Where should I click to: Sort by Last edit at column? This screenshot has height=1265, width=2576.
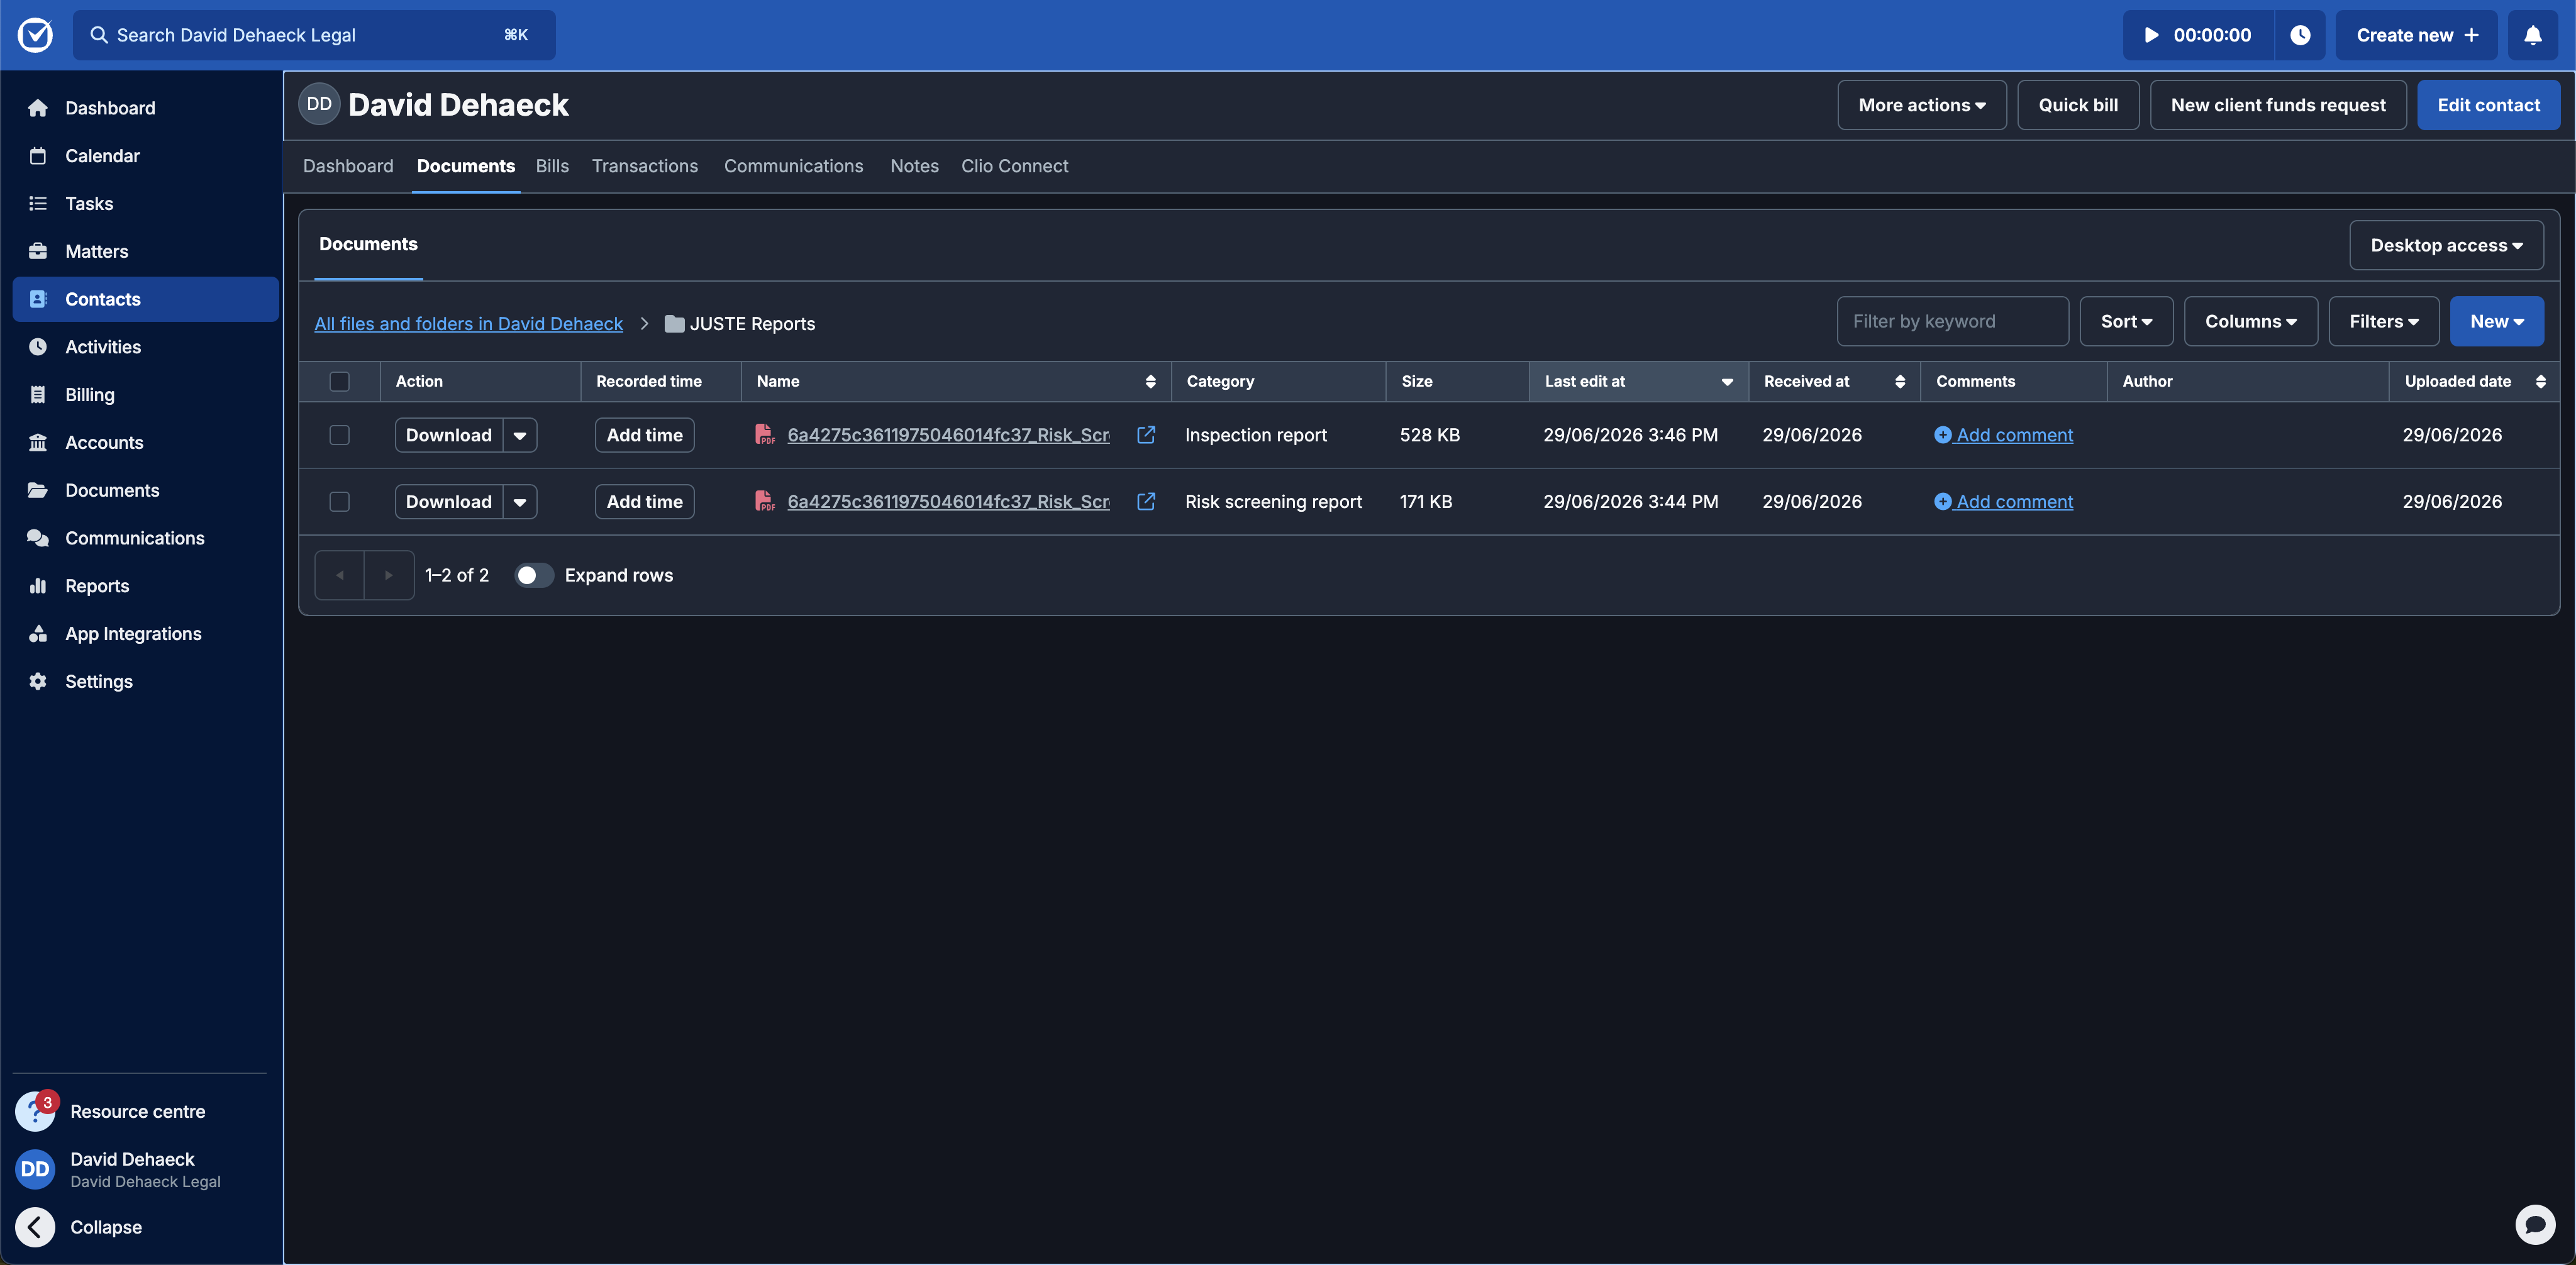pos(1638,381)
